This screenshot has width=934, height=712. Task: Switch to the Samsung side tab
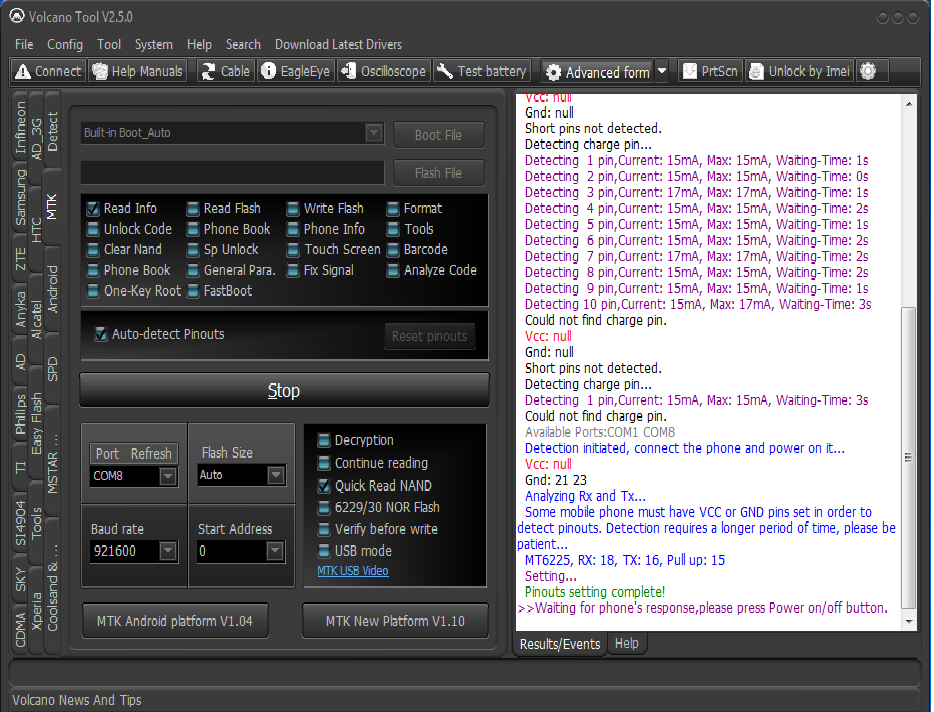pyautogui.click(x=21, y=198)
